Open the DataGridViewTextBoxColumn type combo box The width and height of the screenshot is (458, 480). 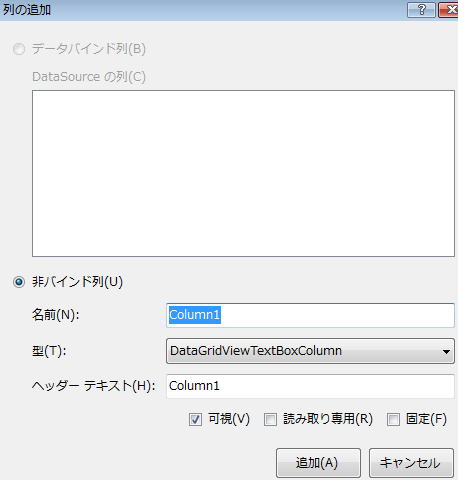[x=310, y=351]
